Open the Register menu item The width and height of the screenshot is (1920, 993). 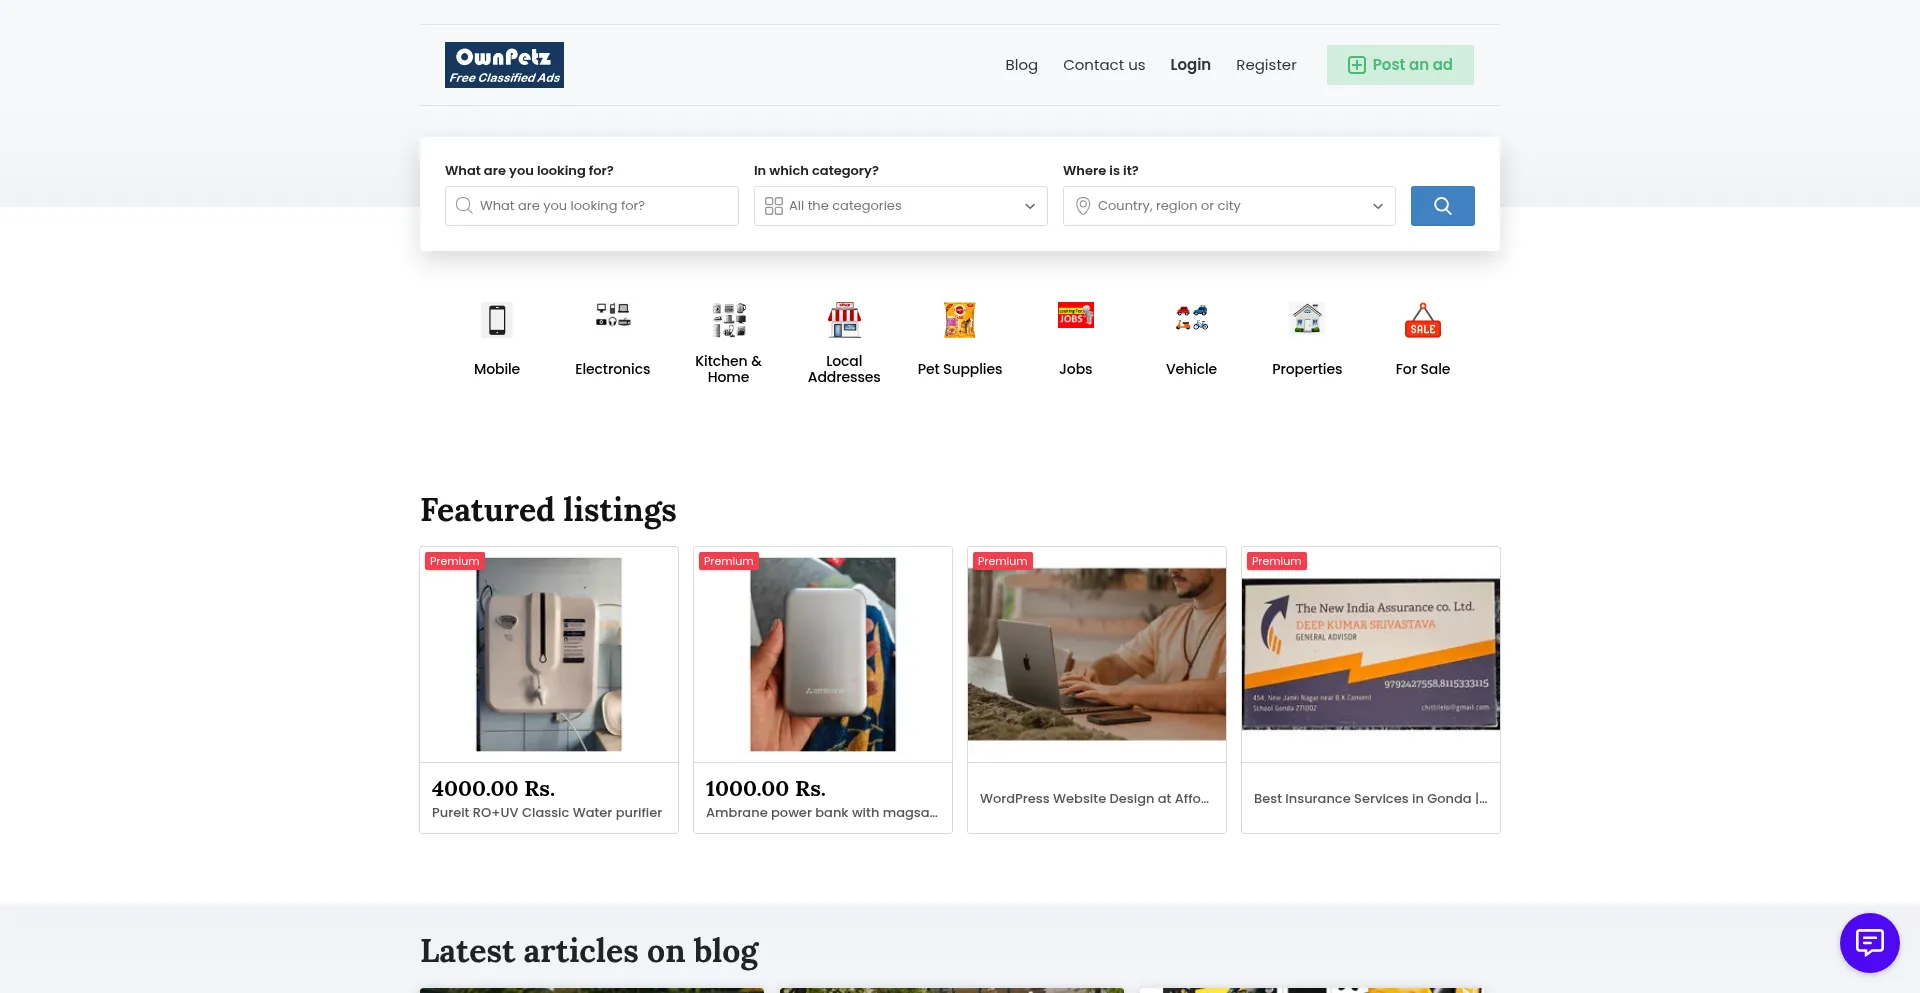pyautogui.click(x=1266, y=65)
